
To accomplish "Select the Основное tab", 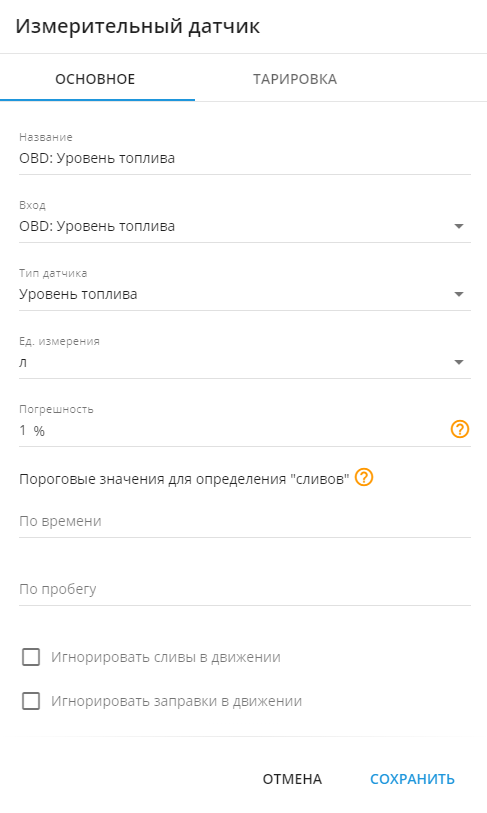I will 95,79.
